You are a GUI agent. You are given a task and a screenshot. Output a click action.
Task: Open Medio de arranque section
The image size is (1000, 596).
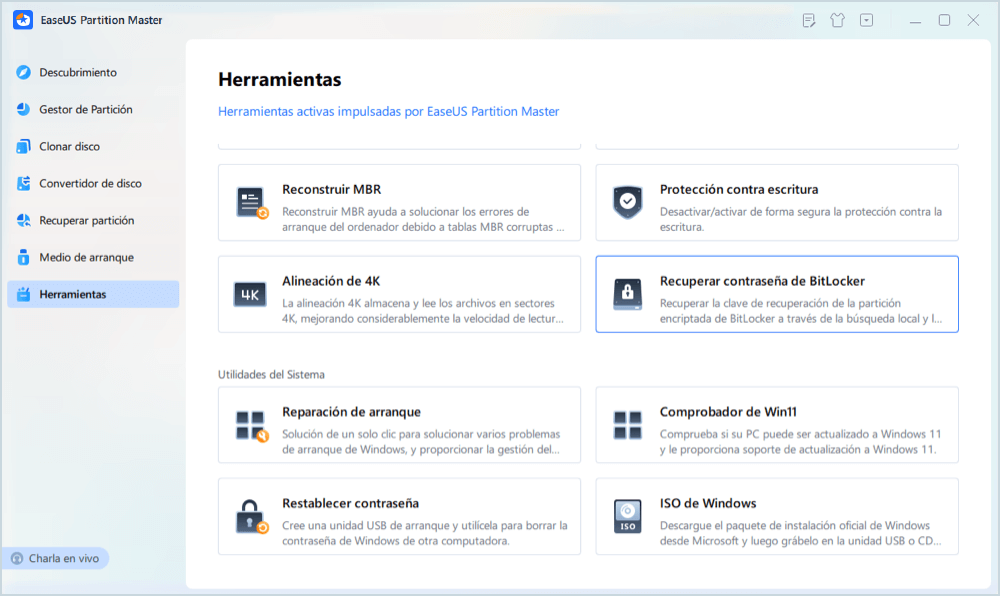(x=93, y=257)
